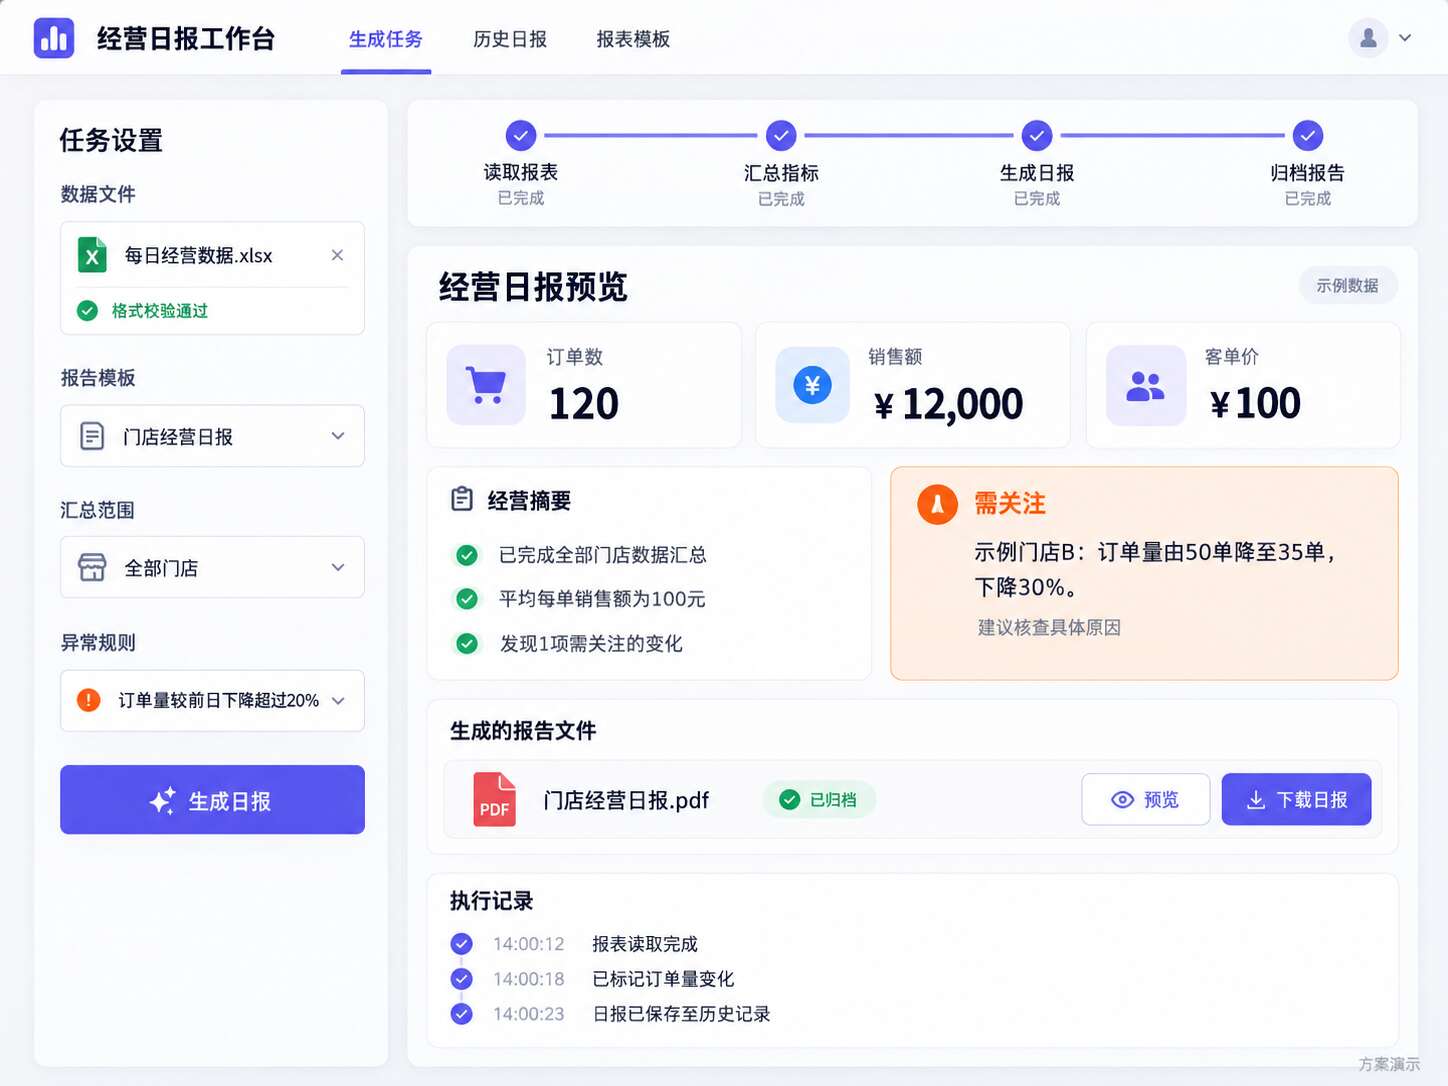1448x1086 pixels.
Task: Click the 已归档 status badge
Action: click(819, 800)
